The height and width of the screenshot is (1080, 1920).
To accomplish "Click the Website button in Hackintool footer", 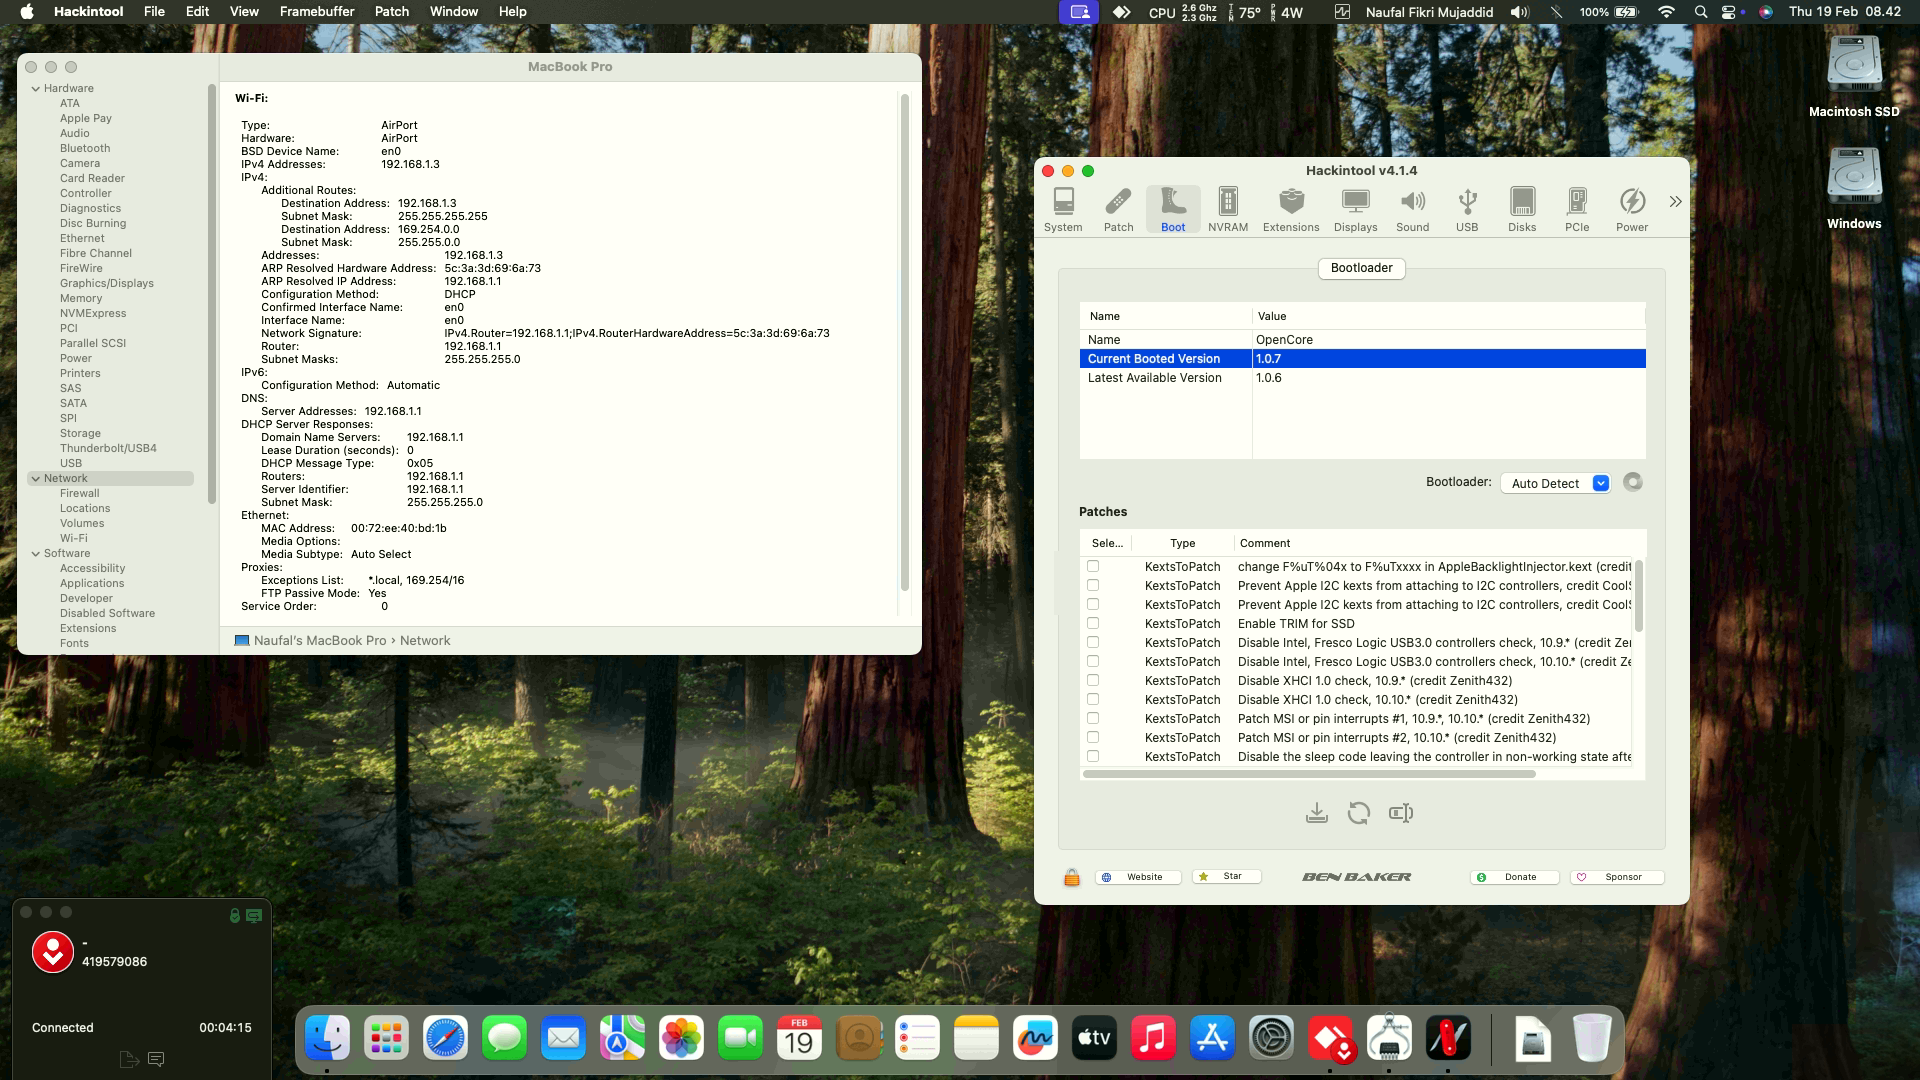I will [x=1138, y=877].
